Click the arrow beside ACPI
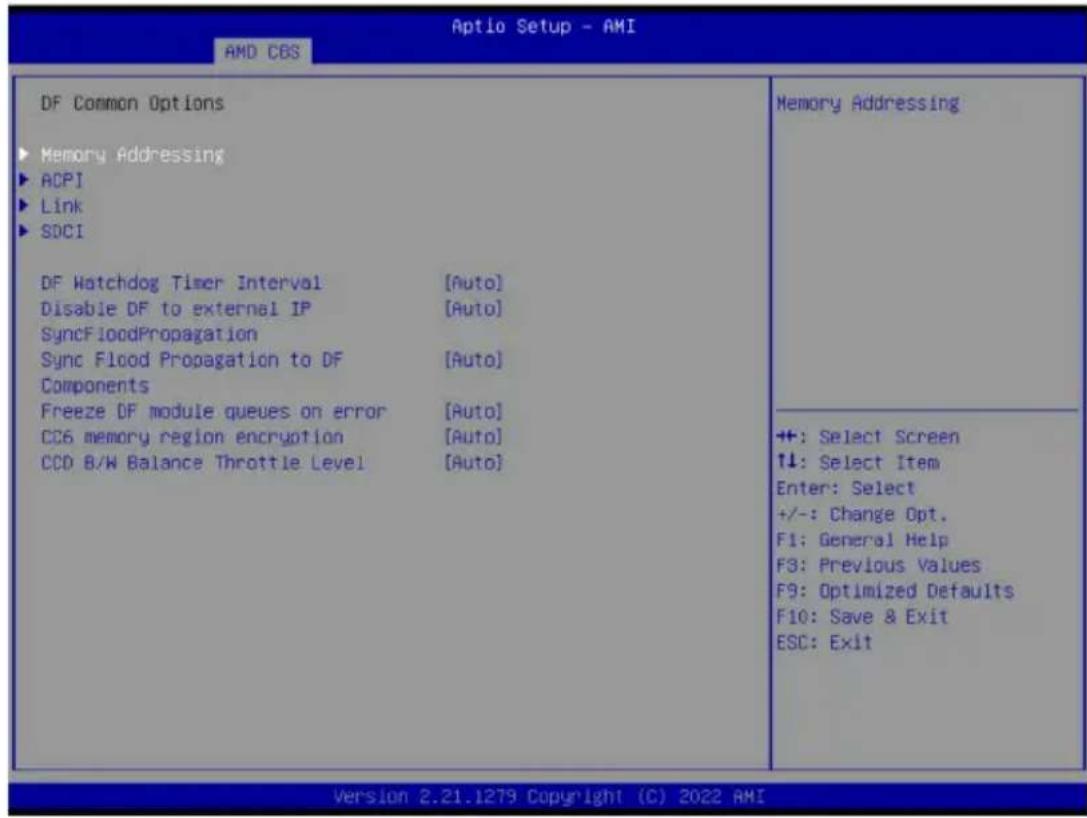This screenshot has height=818, width=1087. pos(24,180)
